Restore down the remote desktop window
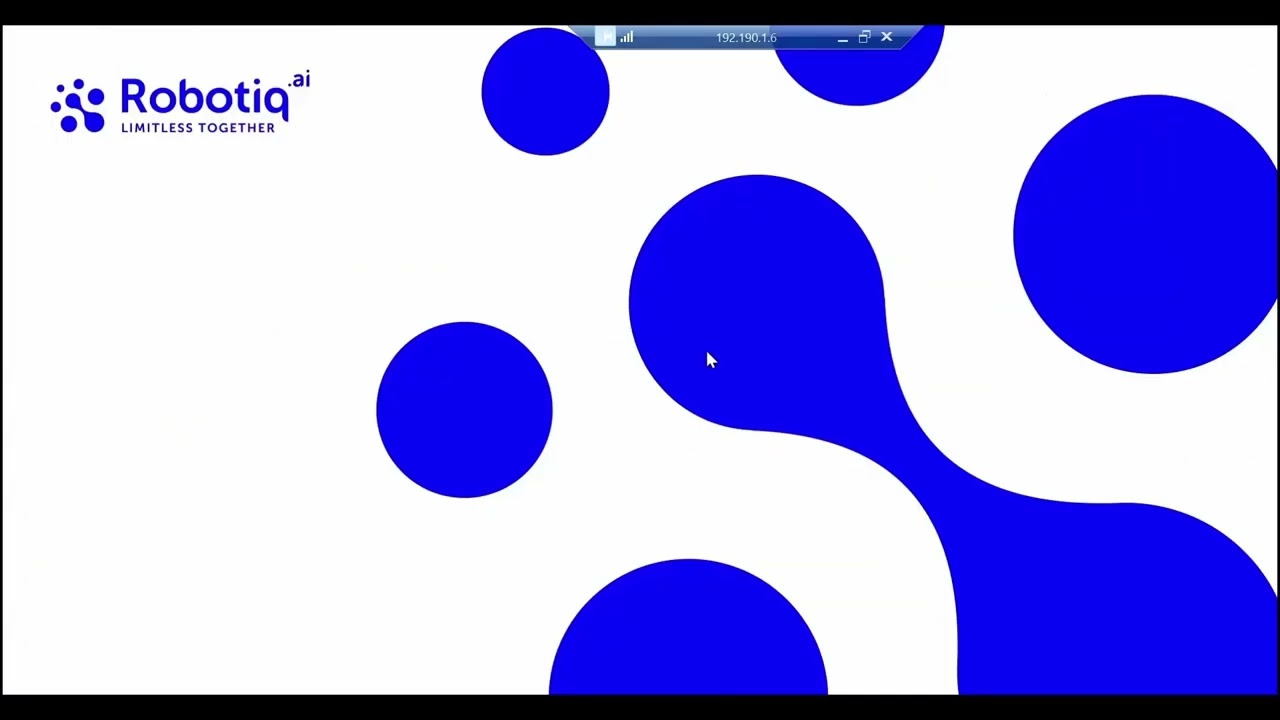Viewport: 1280px width, 720px height. coord(865,37)
